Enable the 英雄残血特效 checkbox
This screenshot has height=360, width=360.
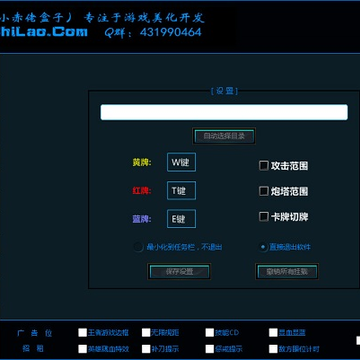82,349
